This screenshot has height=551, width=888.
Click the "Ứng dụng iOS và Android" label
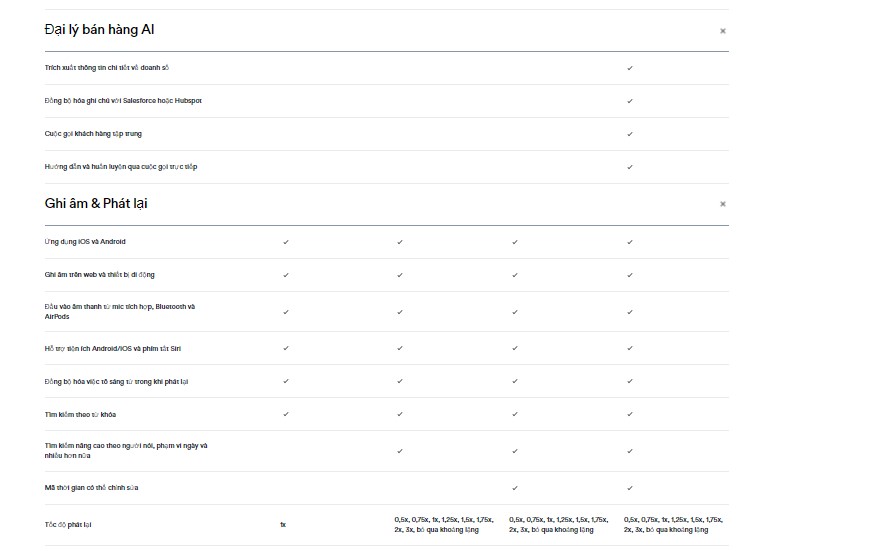[85, 242]
